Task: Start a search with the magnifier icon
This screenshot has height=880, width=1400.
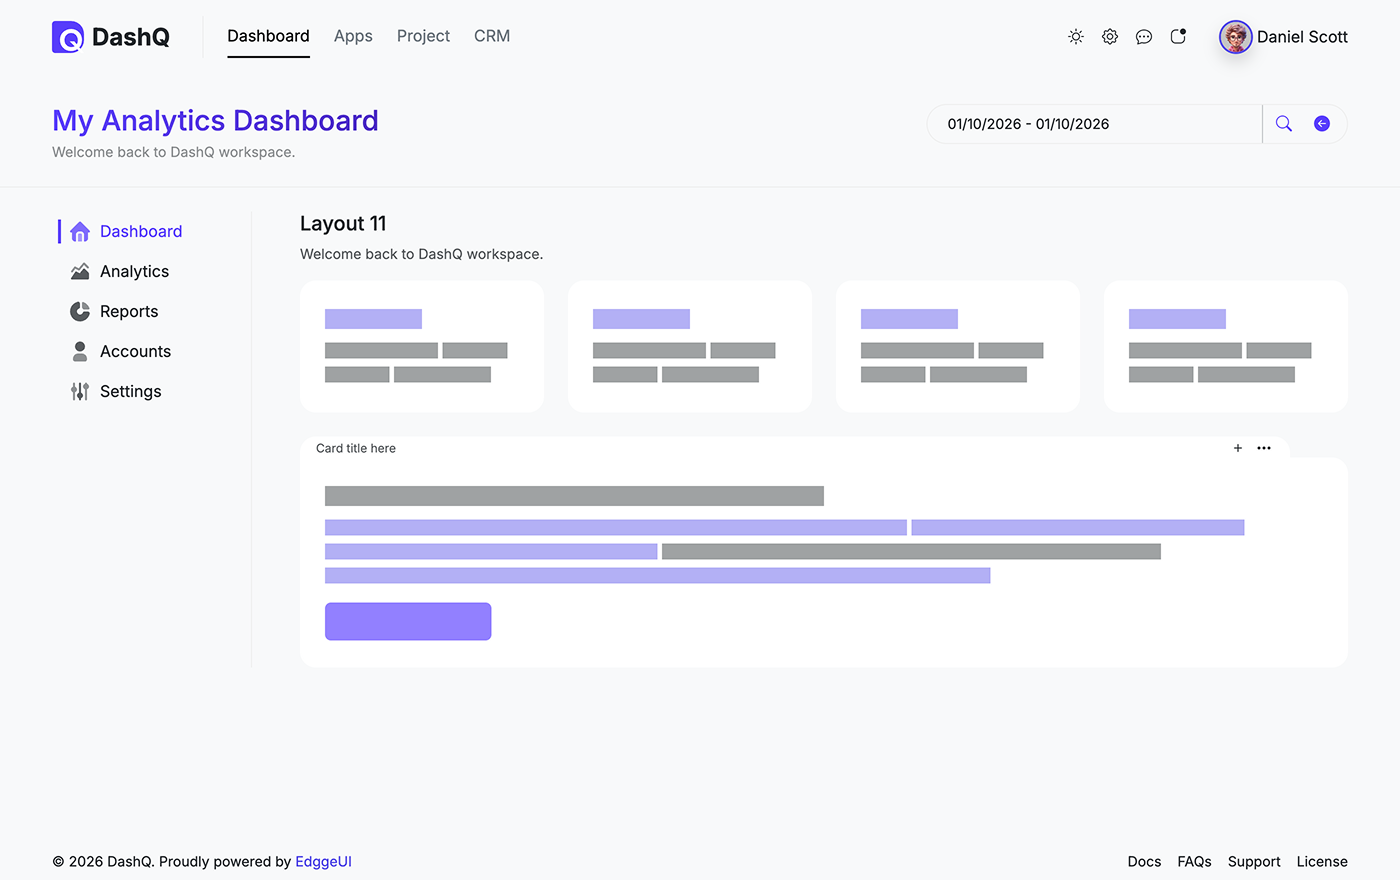Action: [1283, 123]
